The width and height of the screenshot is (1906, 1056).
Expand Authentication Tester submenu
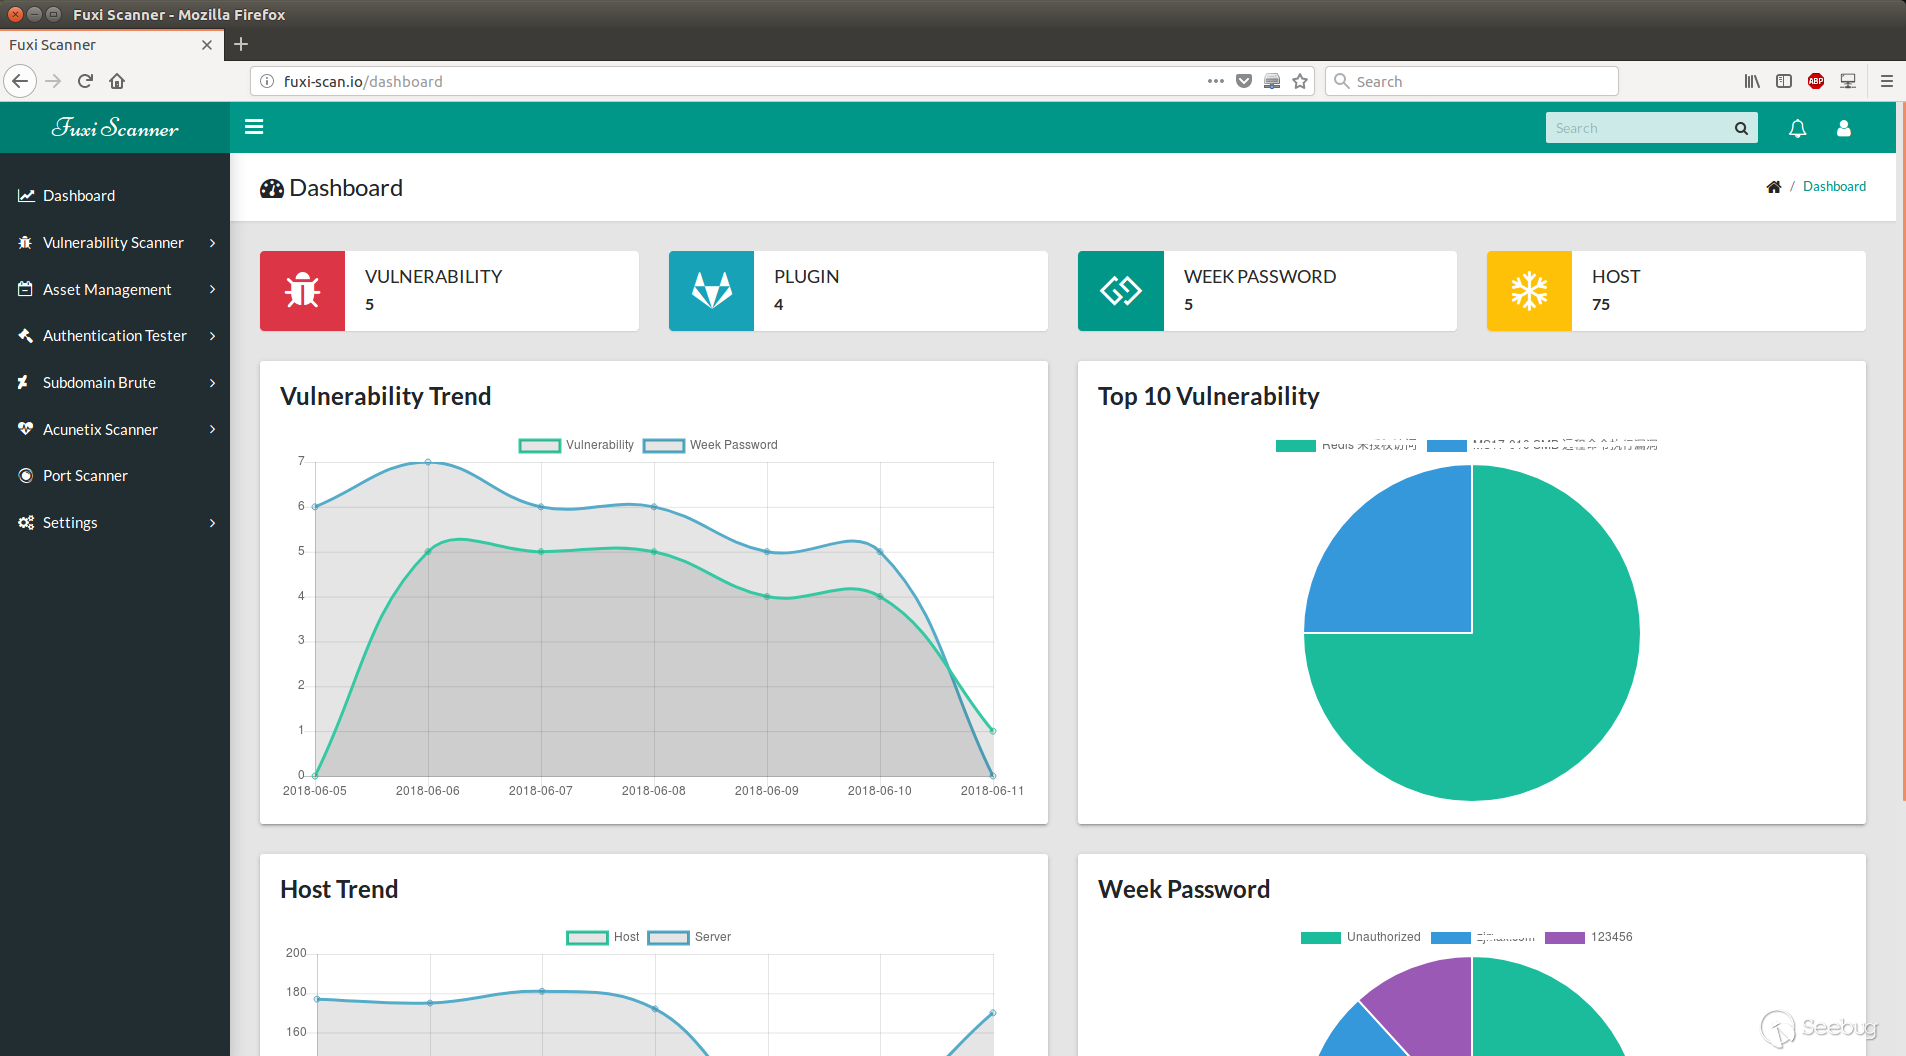pos(115,335)
